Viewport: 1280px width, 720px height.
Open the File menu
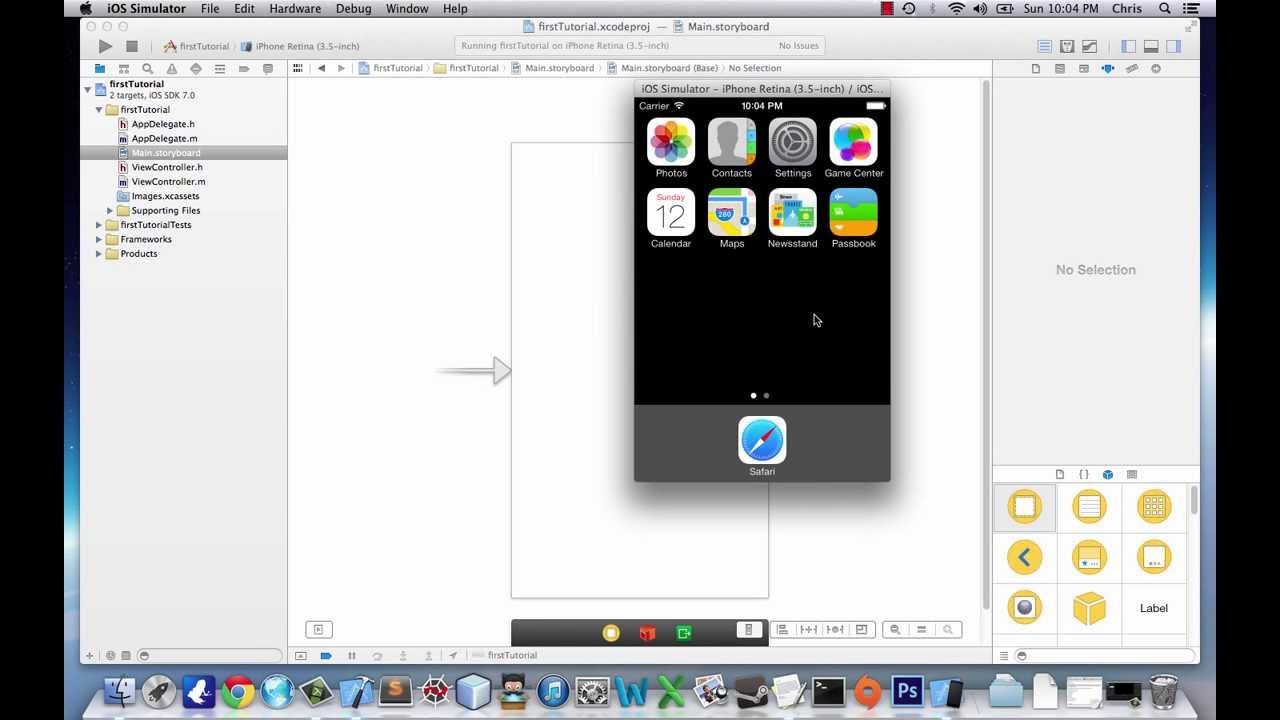210,8
